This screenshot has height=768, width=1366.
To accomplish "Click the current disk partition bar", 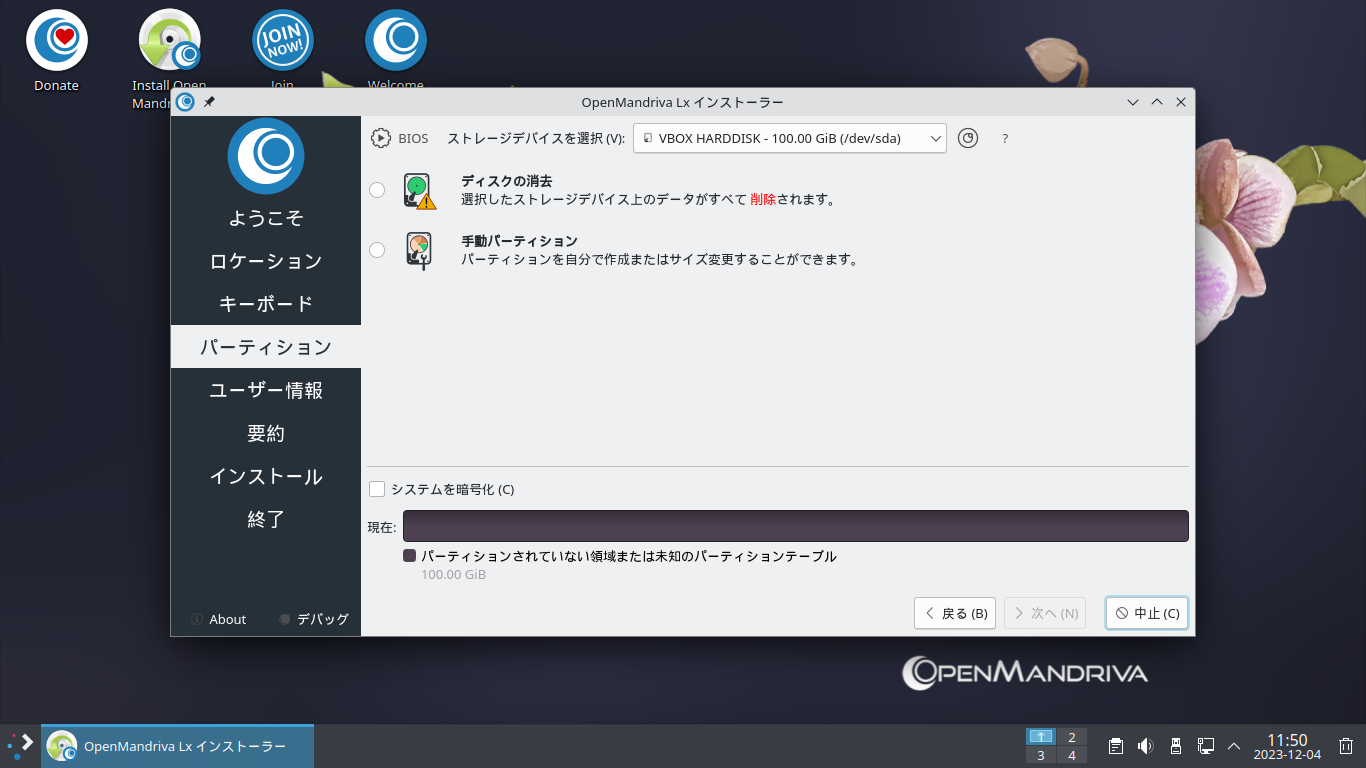I will click(796, 526).
